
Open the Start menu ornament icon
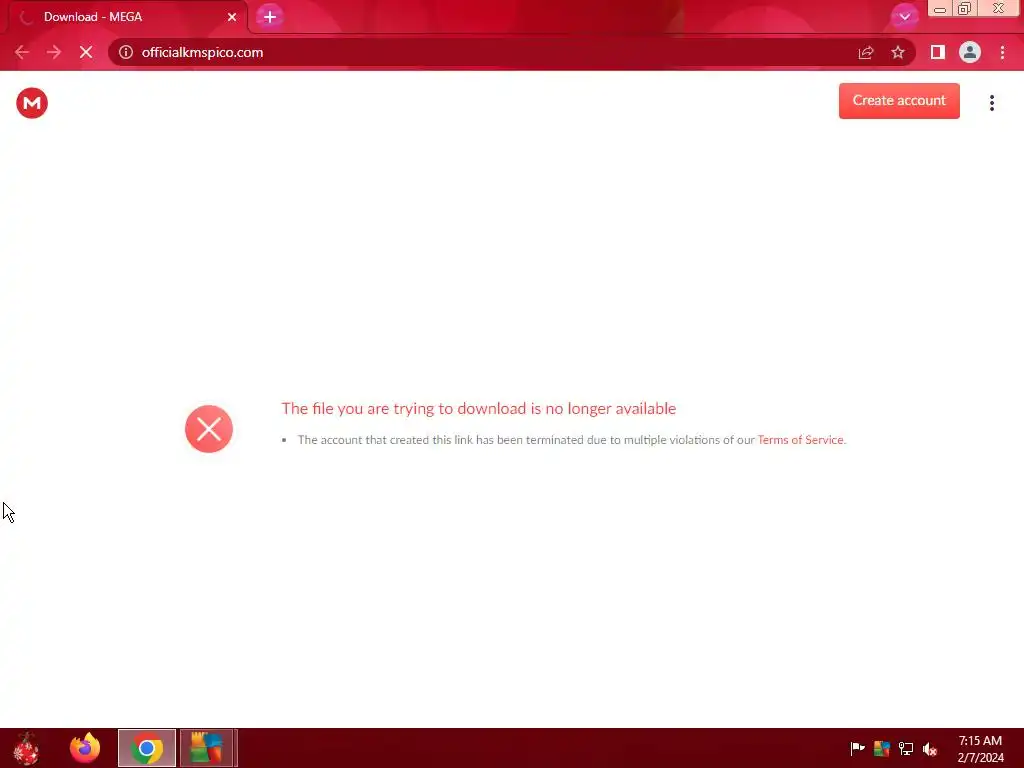click(26, 748)
